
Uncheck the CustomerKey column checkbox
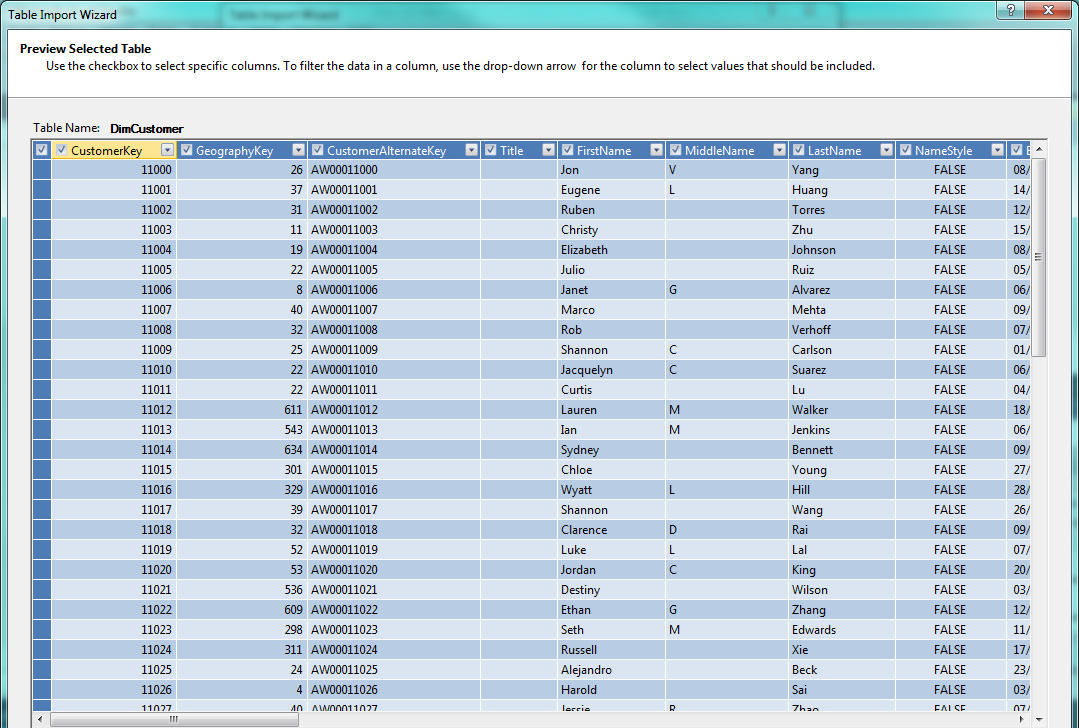coord(62,150)
